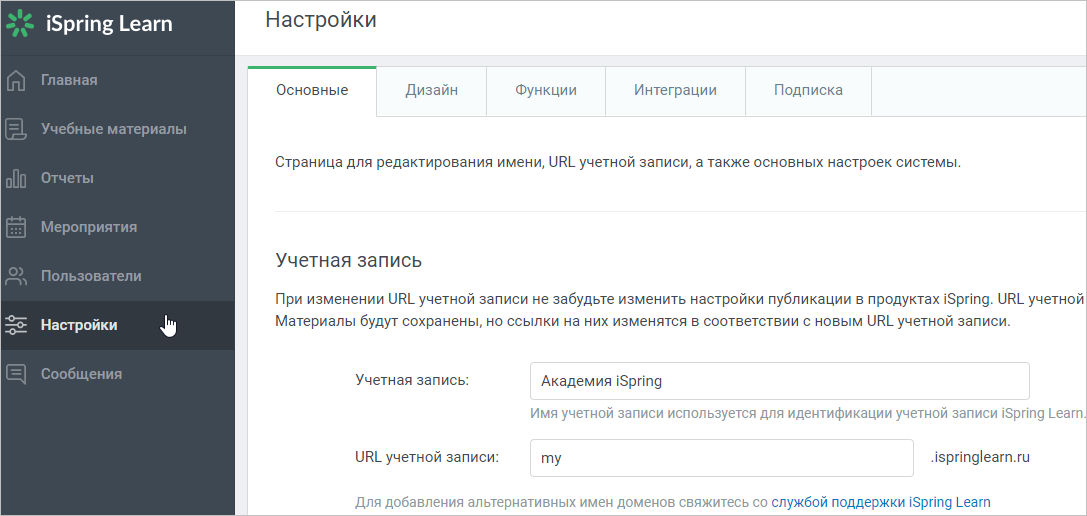The image size is (1087, 516).
Task: Click the URL учетной записи: label
Action: pos(427,458)
